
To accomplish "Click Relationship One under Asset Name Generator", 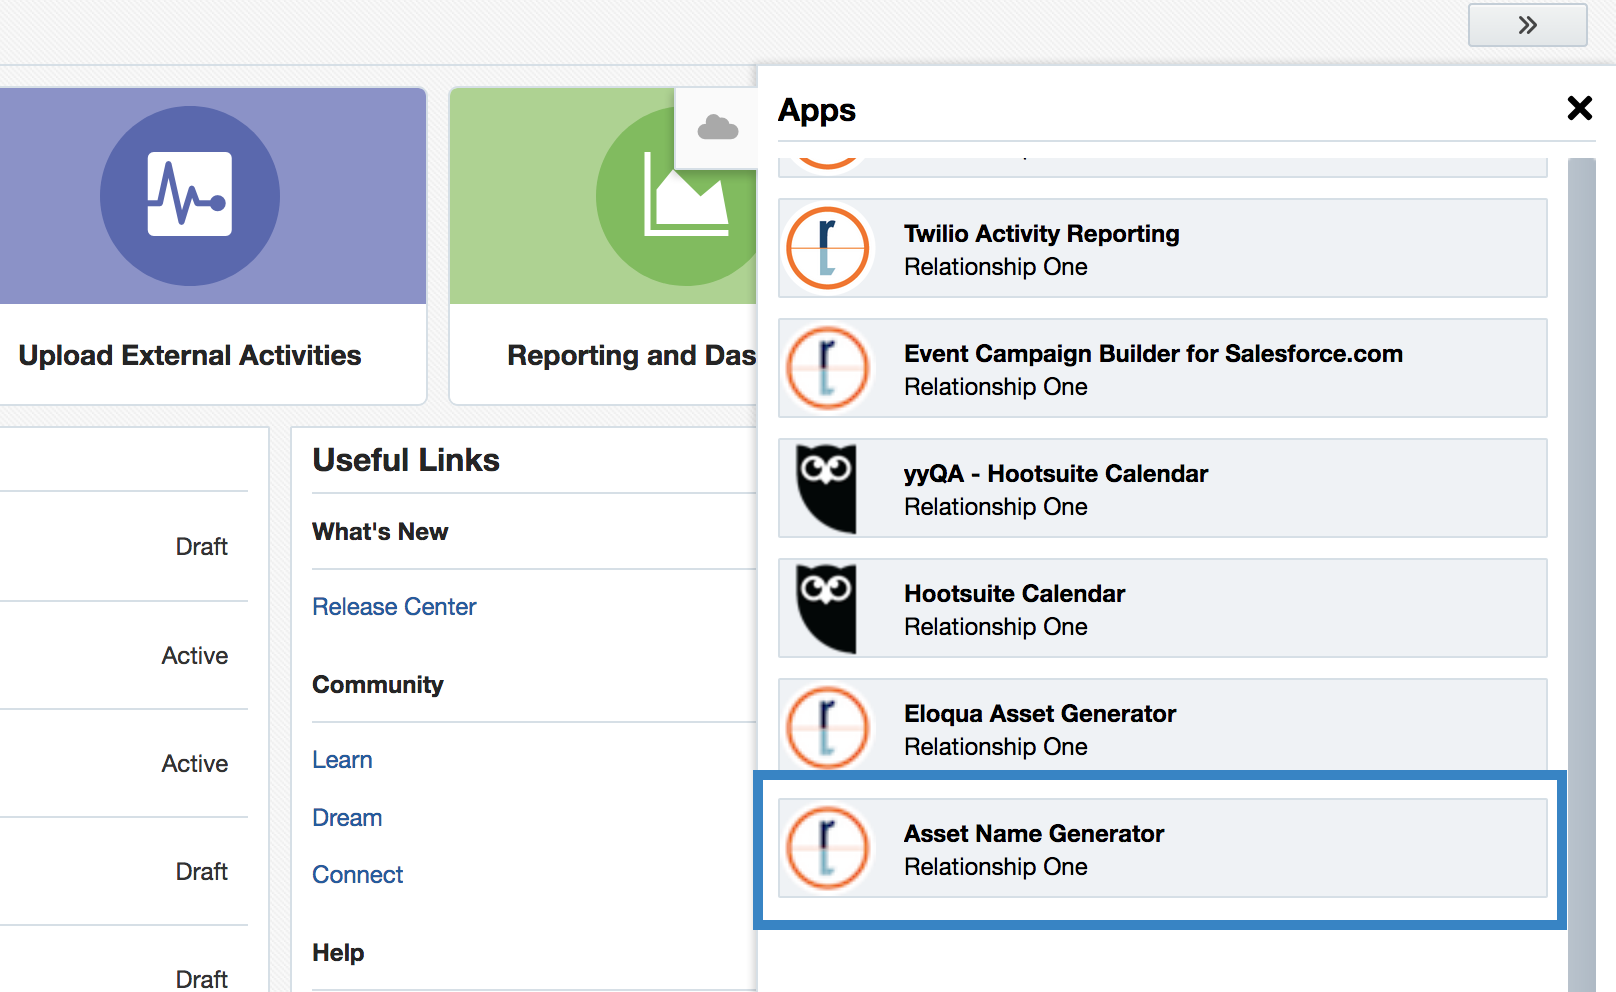I will point(996,867).
